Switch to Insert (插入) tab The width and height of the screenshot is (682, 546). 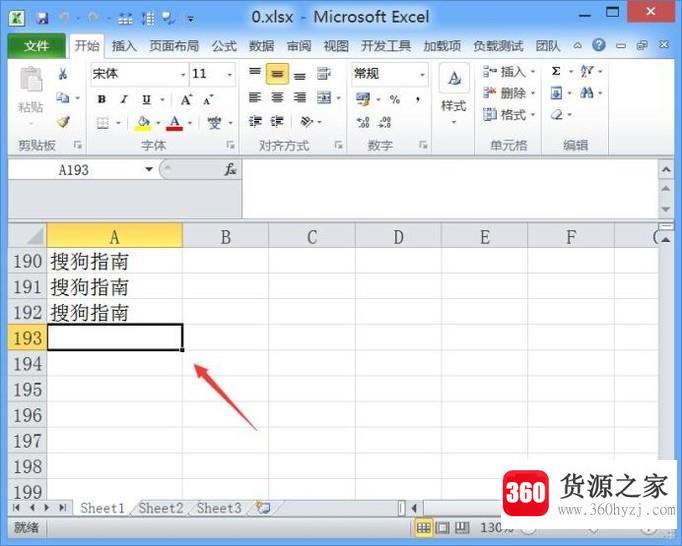(x=124, y=46)
